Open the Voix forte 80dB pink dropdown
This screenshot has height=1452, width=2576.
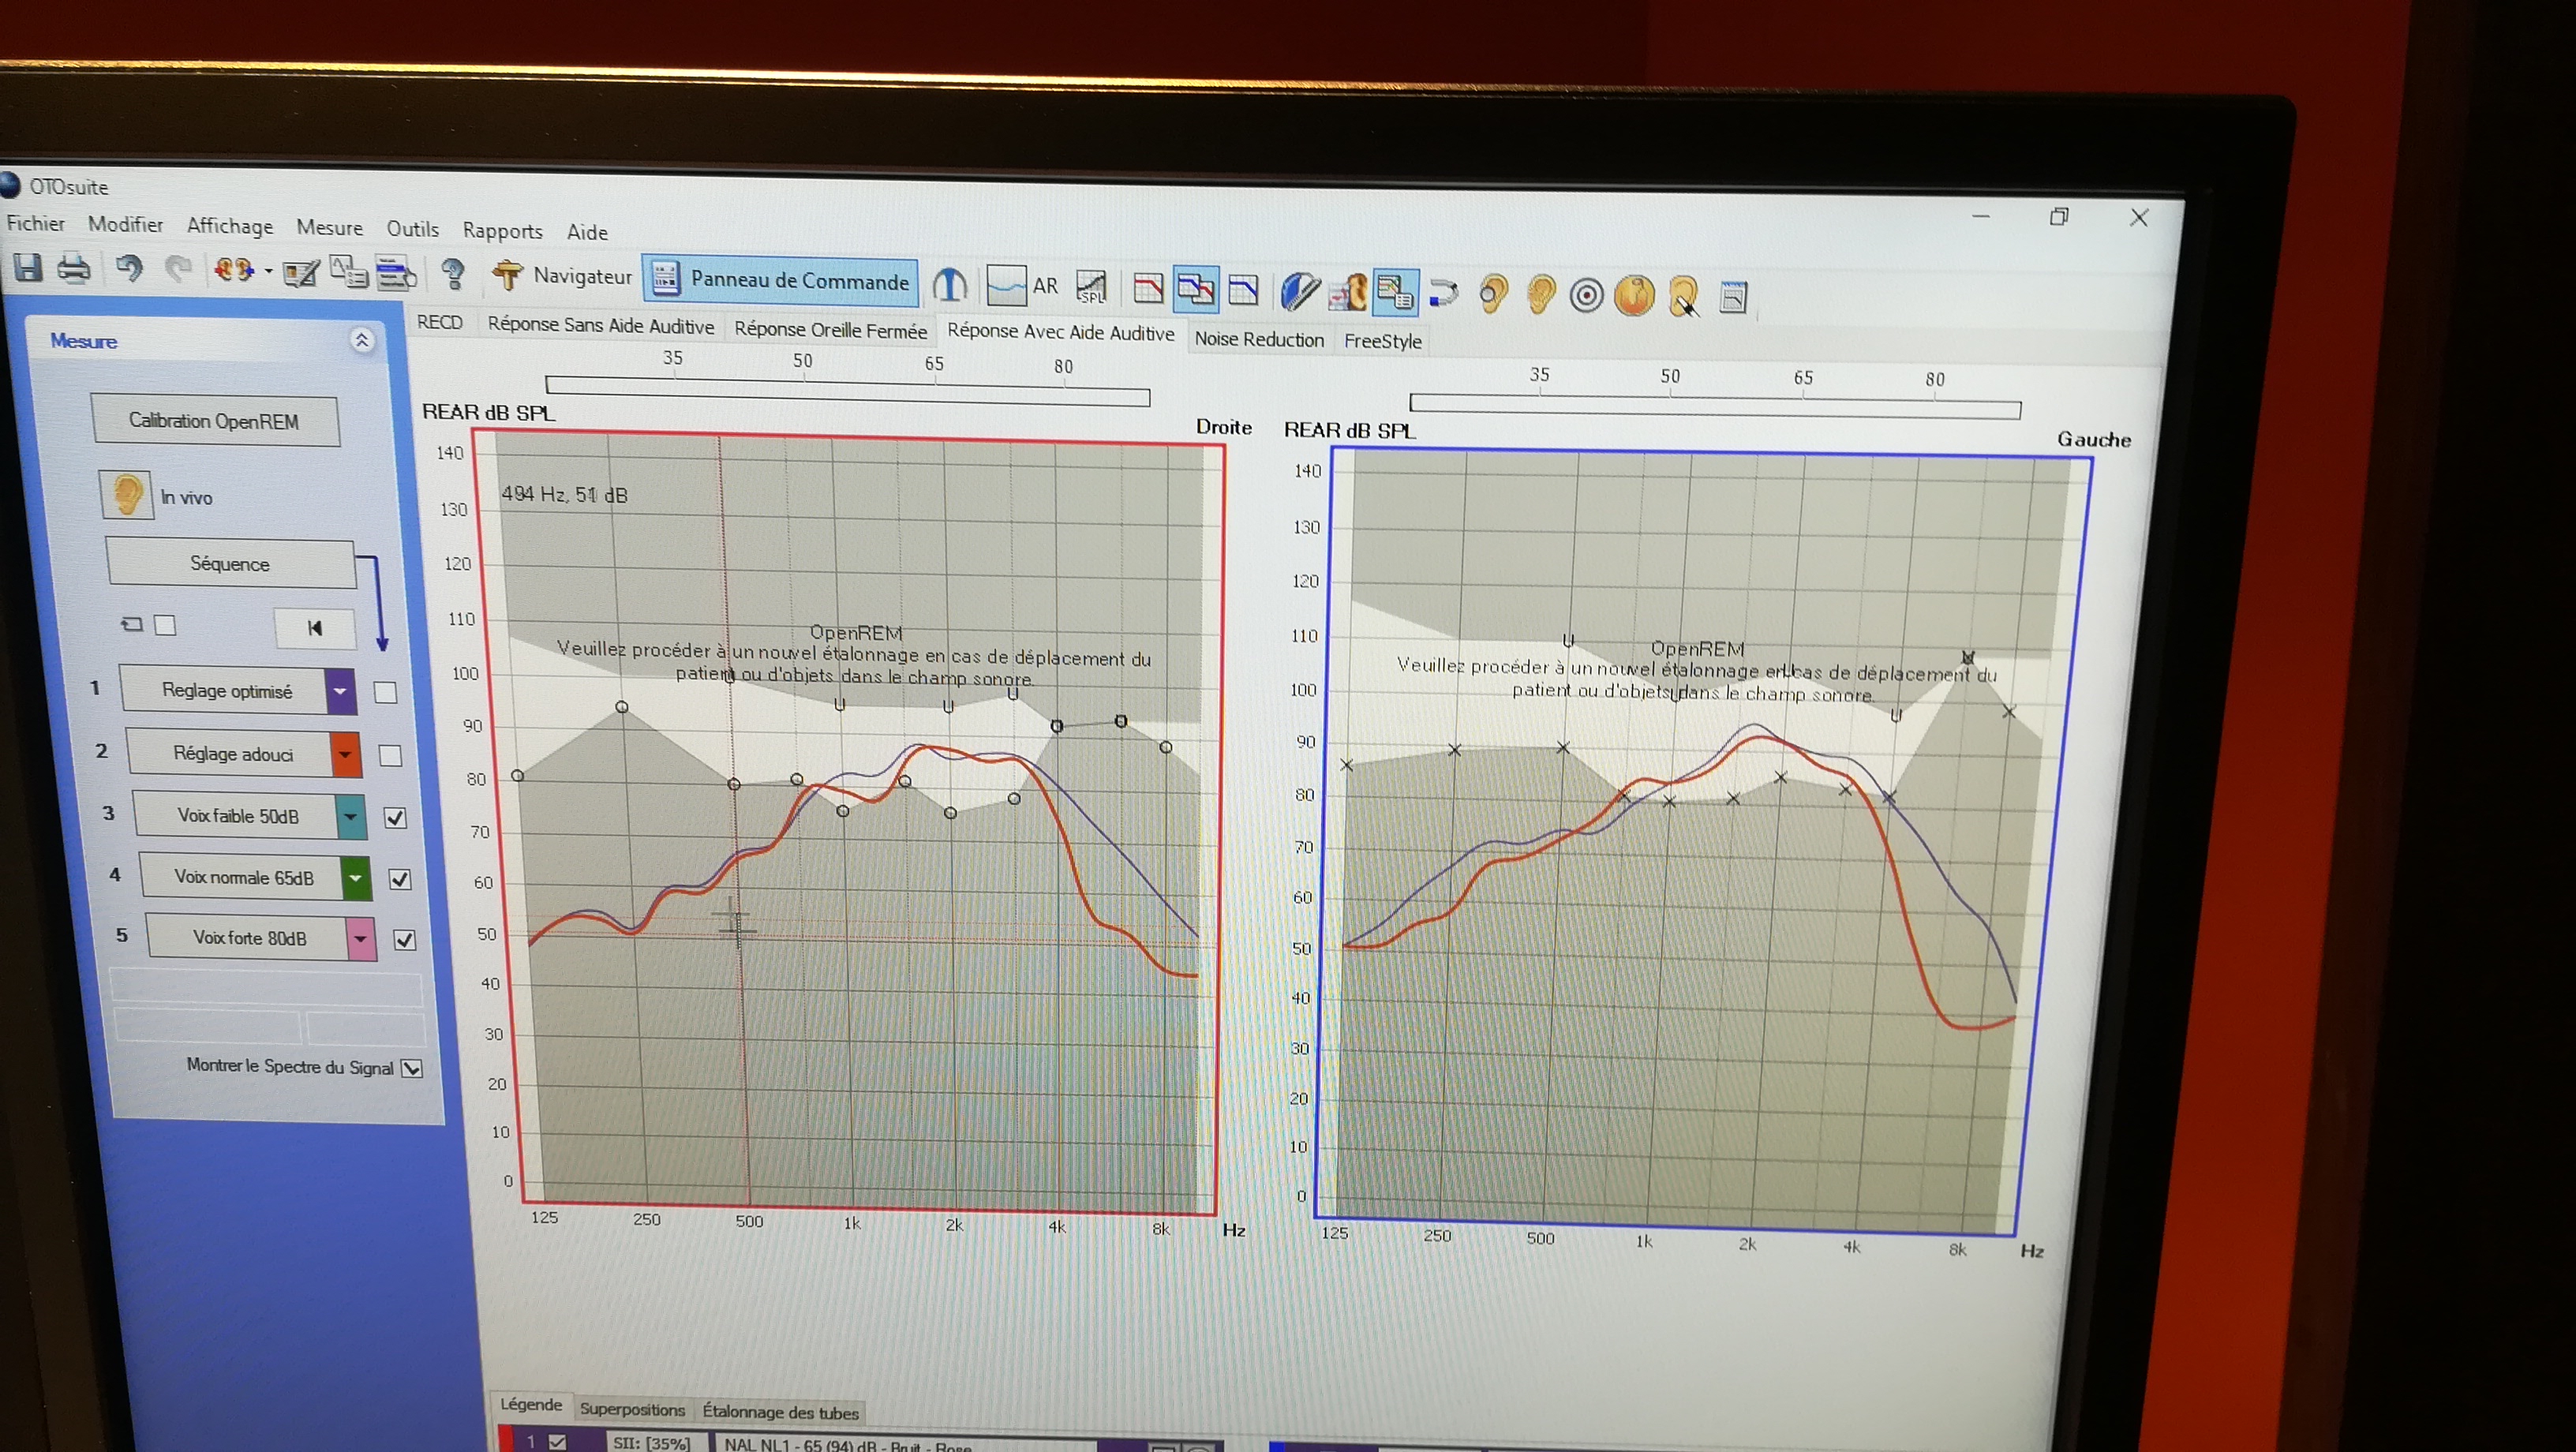pos(361,939)
